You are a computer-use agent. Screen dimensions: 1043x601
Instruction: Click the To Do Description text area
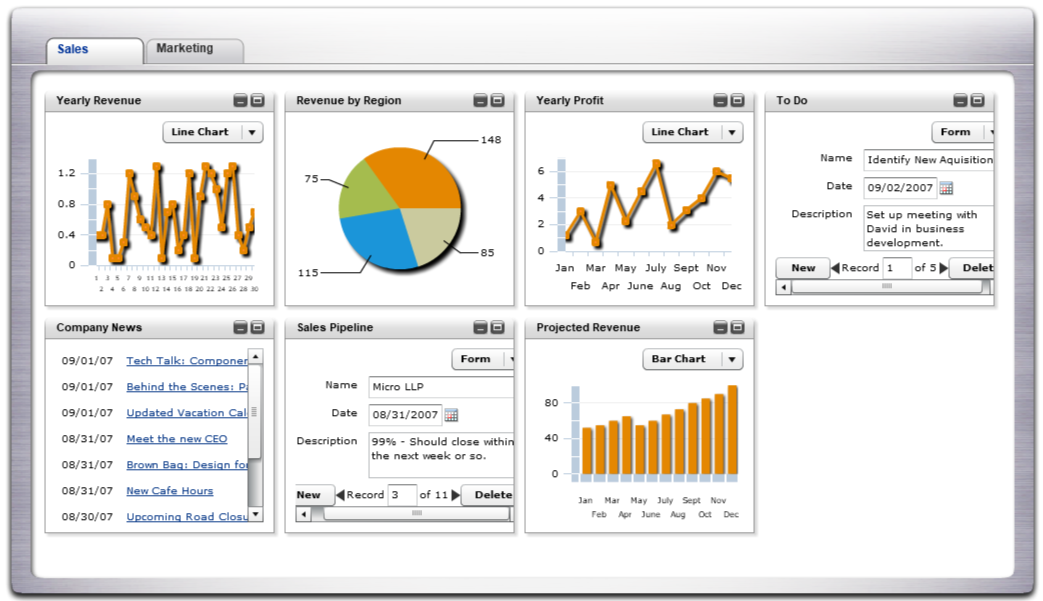(929, 228)
